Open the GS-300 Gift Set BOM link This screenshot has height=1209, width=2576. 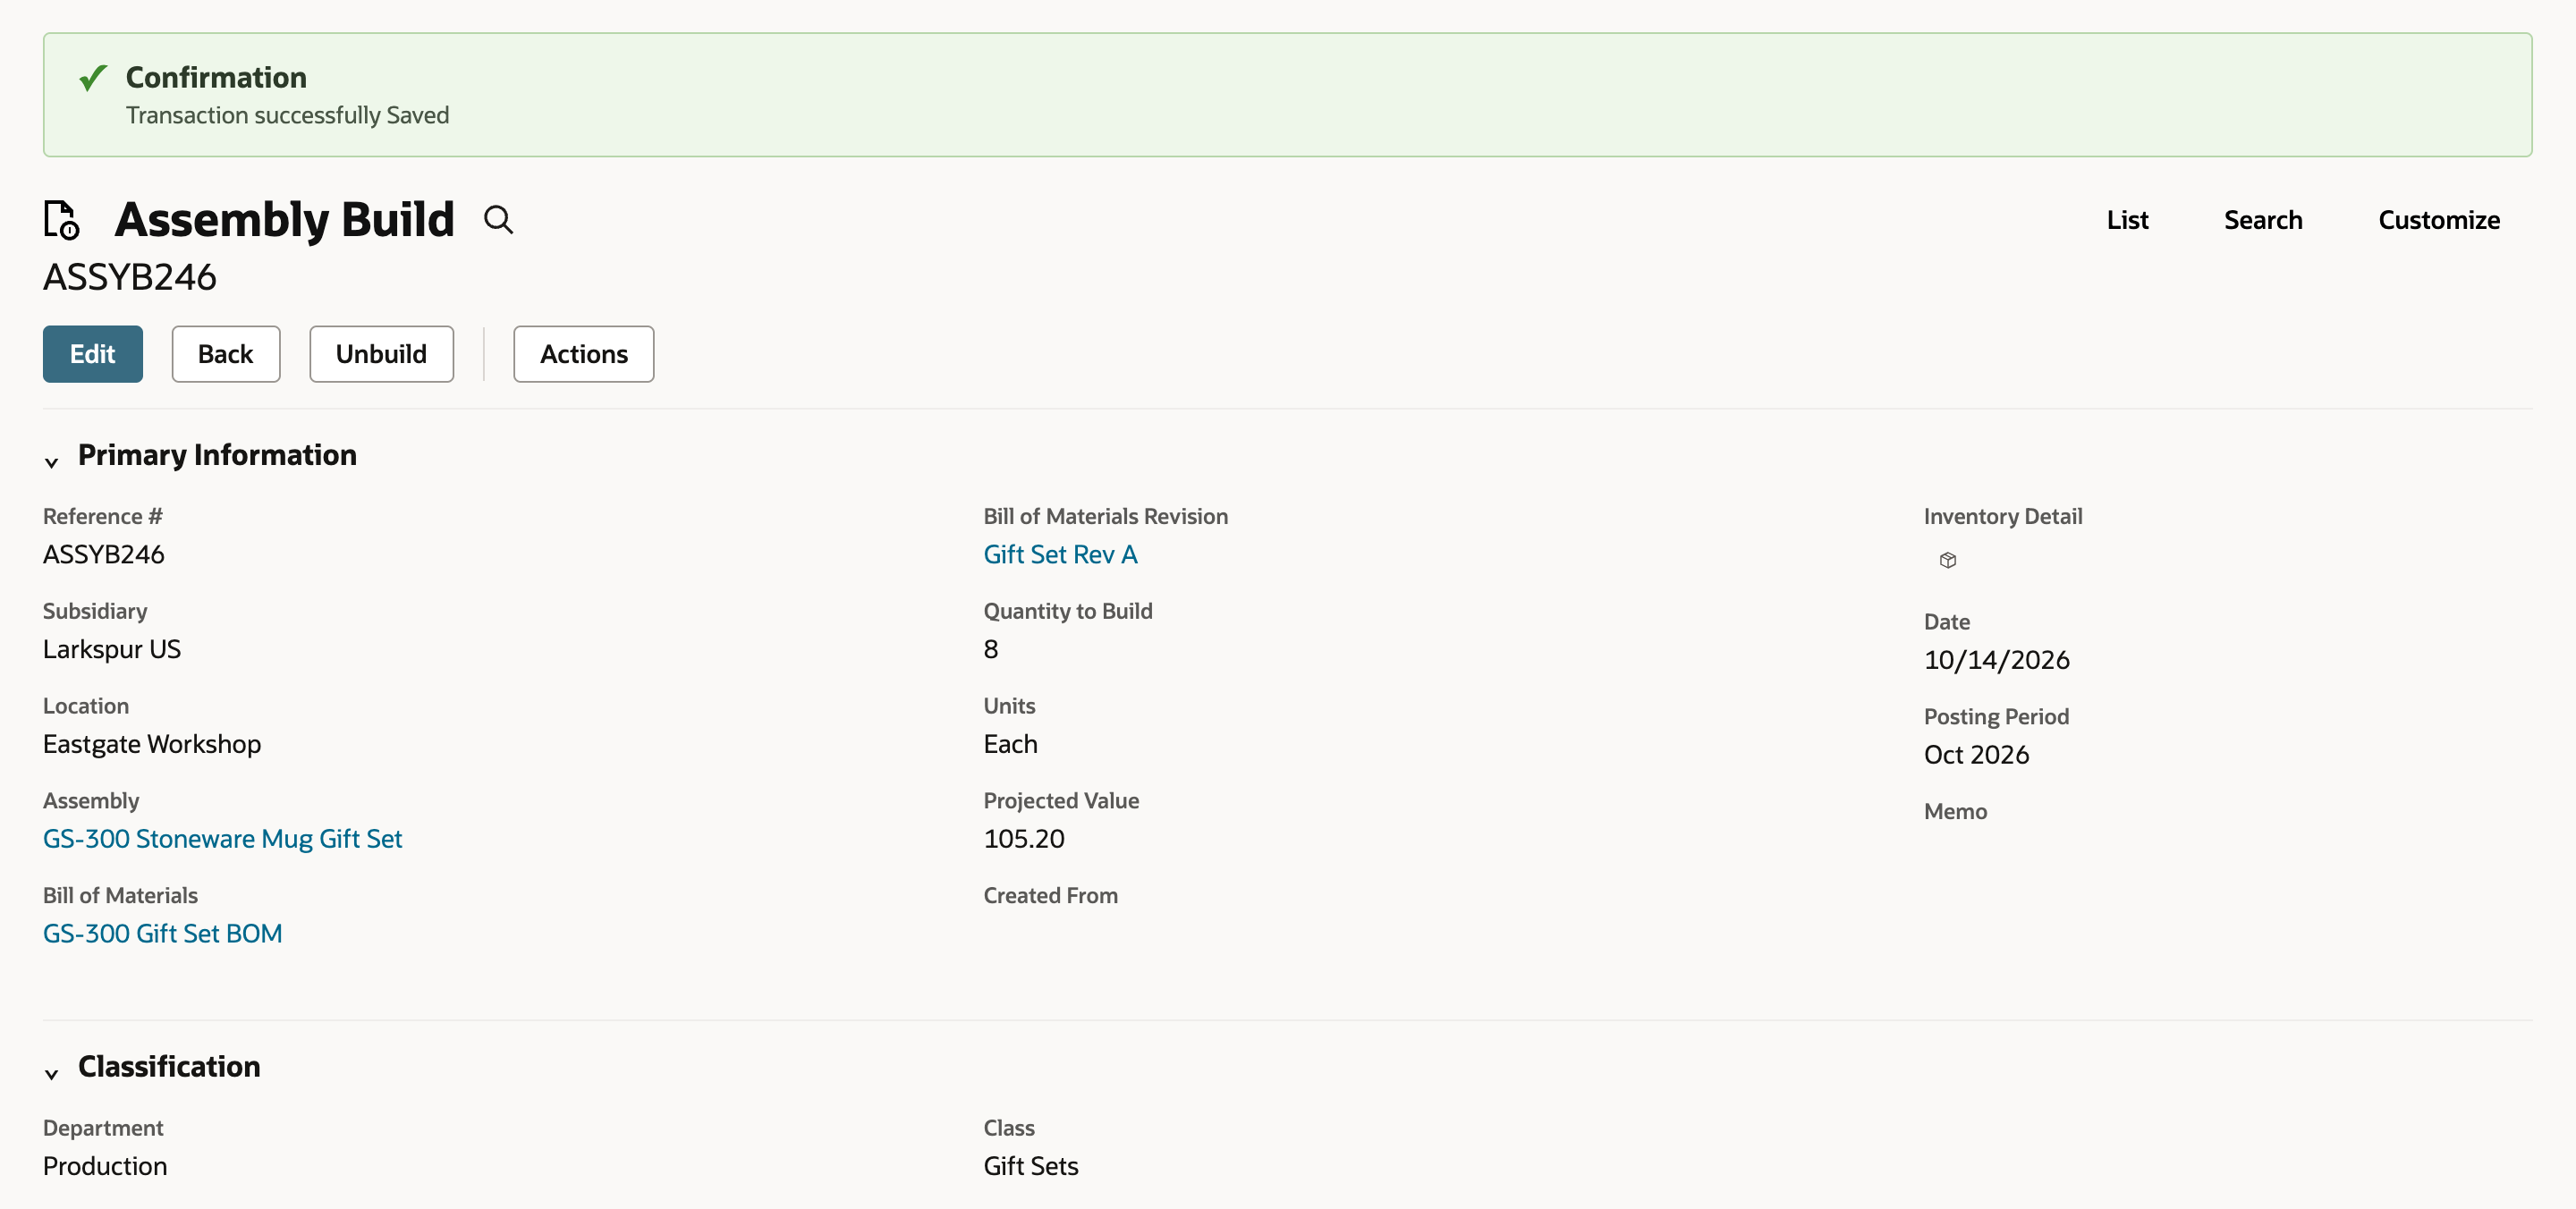162,933
